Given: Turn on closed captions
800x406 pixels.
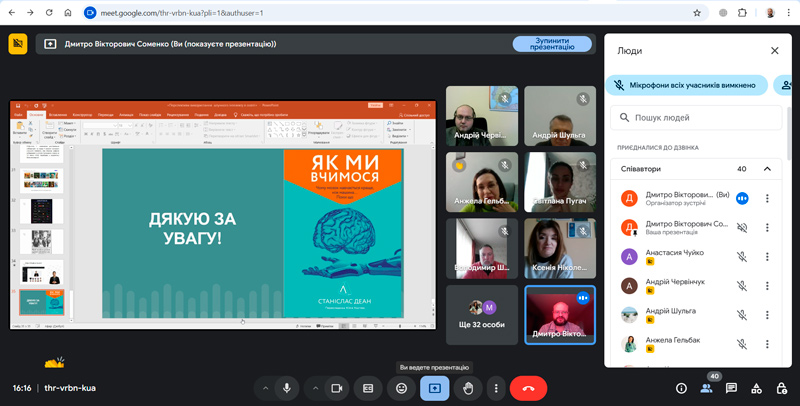Looking at the screenshot, I should 368,388.
